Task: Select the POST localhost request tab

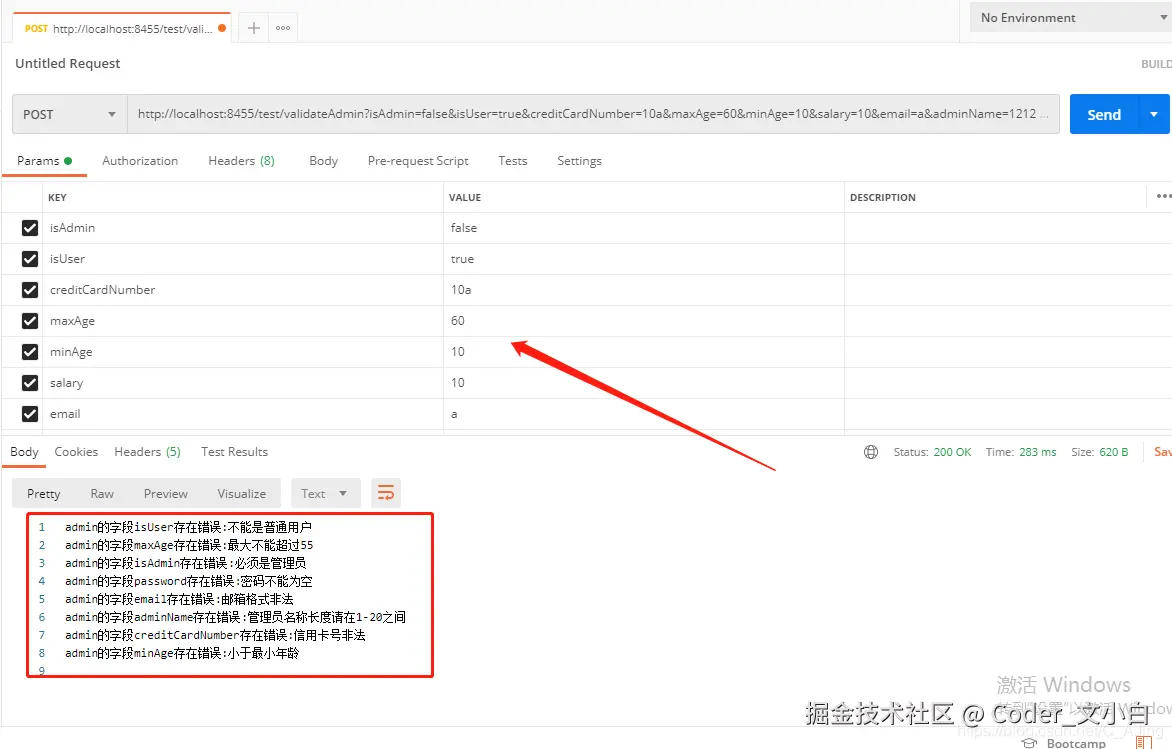Action: point(120,28)
